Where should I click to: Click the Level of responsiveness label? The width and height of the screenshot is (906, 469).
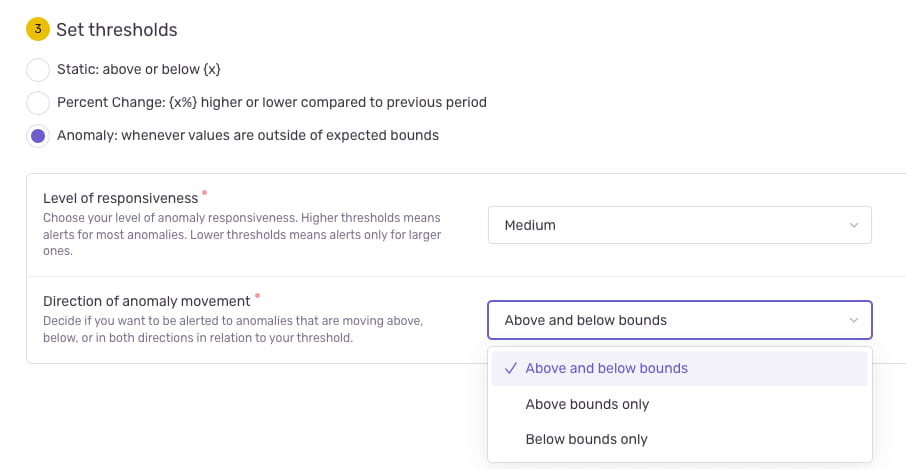click(121, 198)
